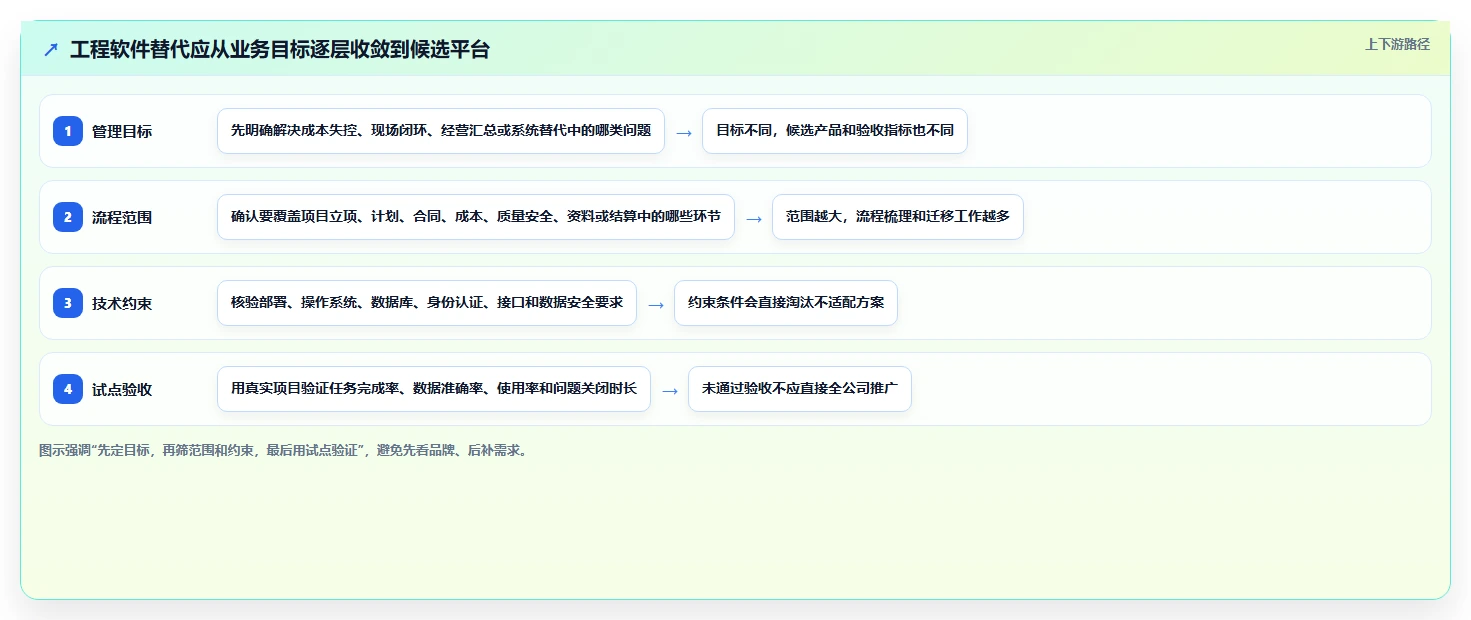Click the arrow in the 流程范围 row

(x=754, y=218)
